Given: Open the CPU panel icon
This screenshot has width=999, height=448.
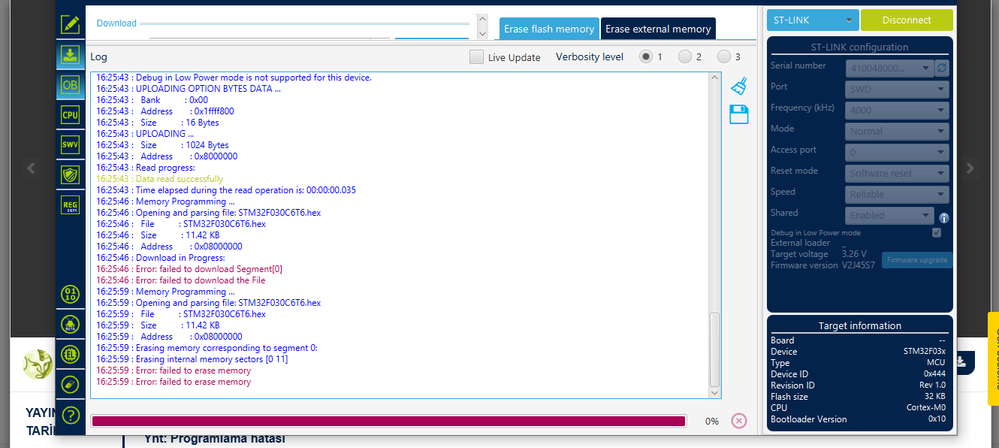Looking at the screenshot, I should 70,115.
